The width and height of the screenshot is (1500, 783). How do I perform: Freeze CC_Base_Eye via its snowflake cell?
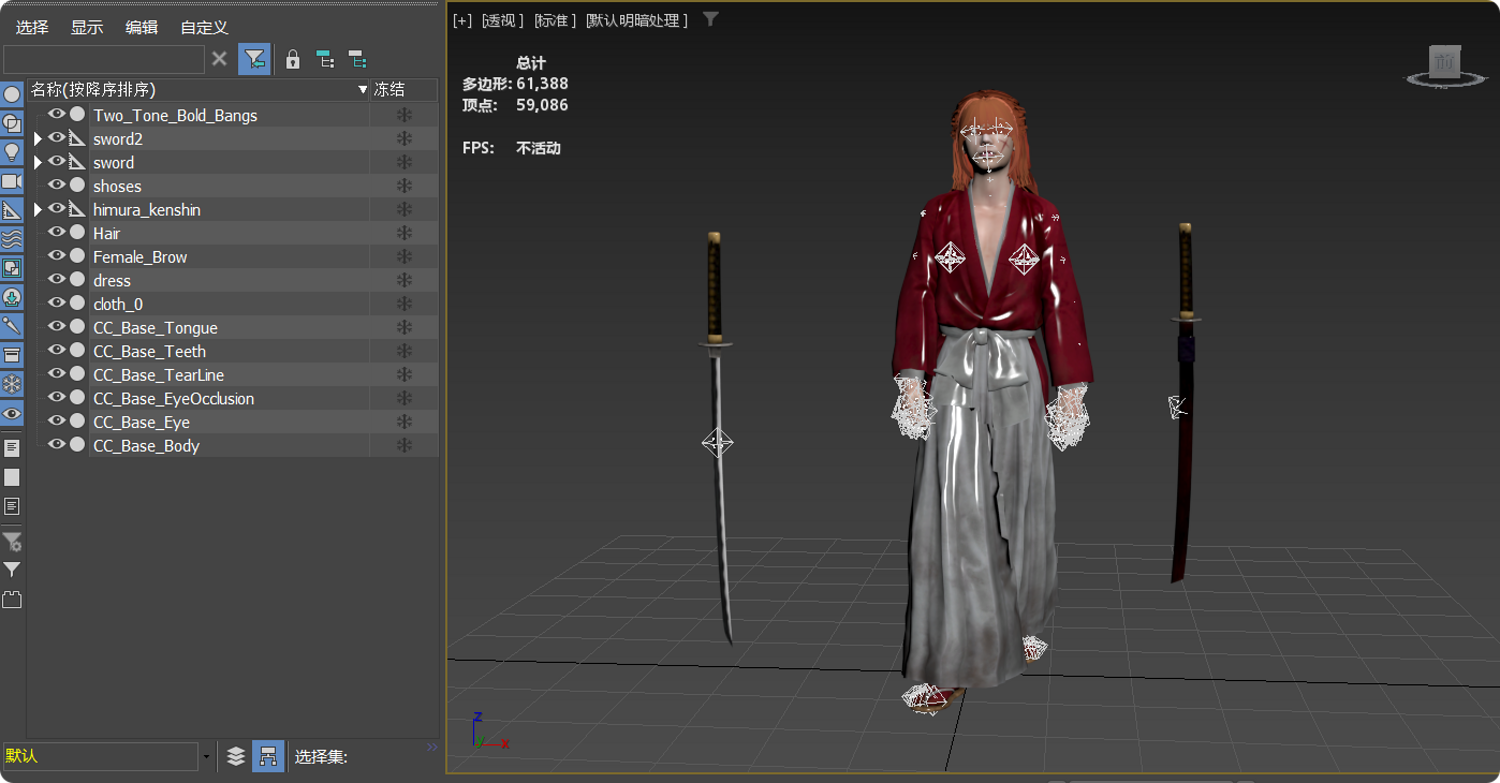tap(404, 422)
